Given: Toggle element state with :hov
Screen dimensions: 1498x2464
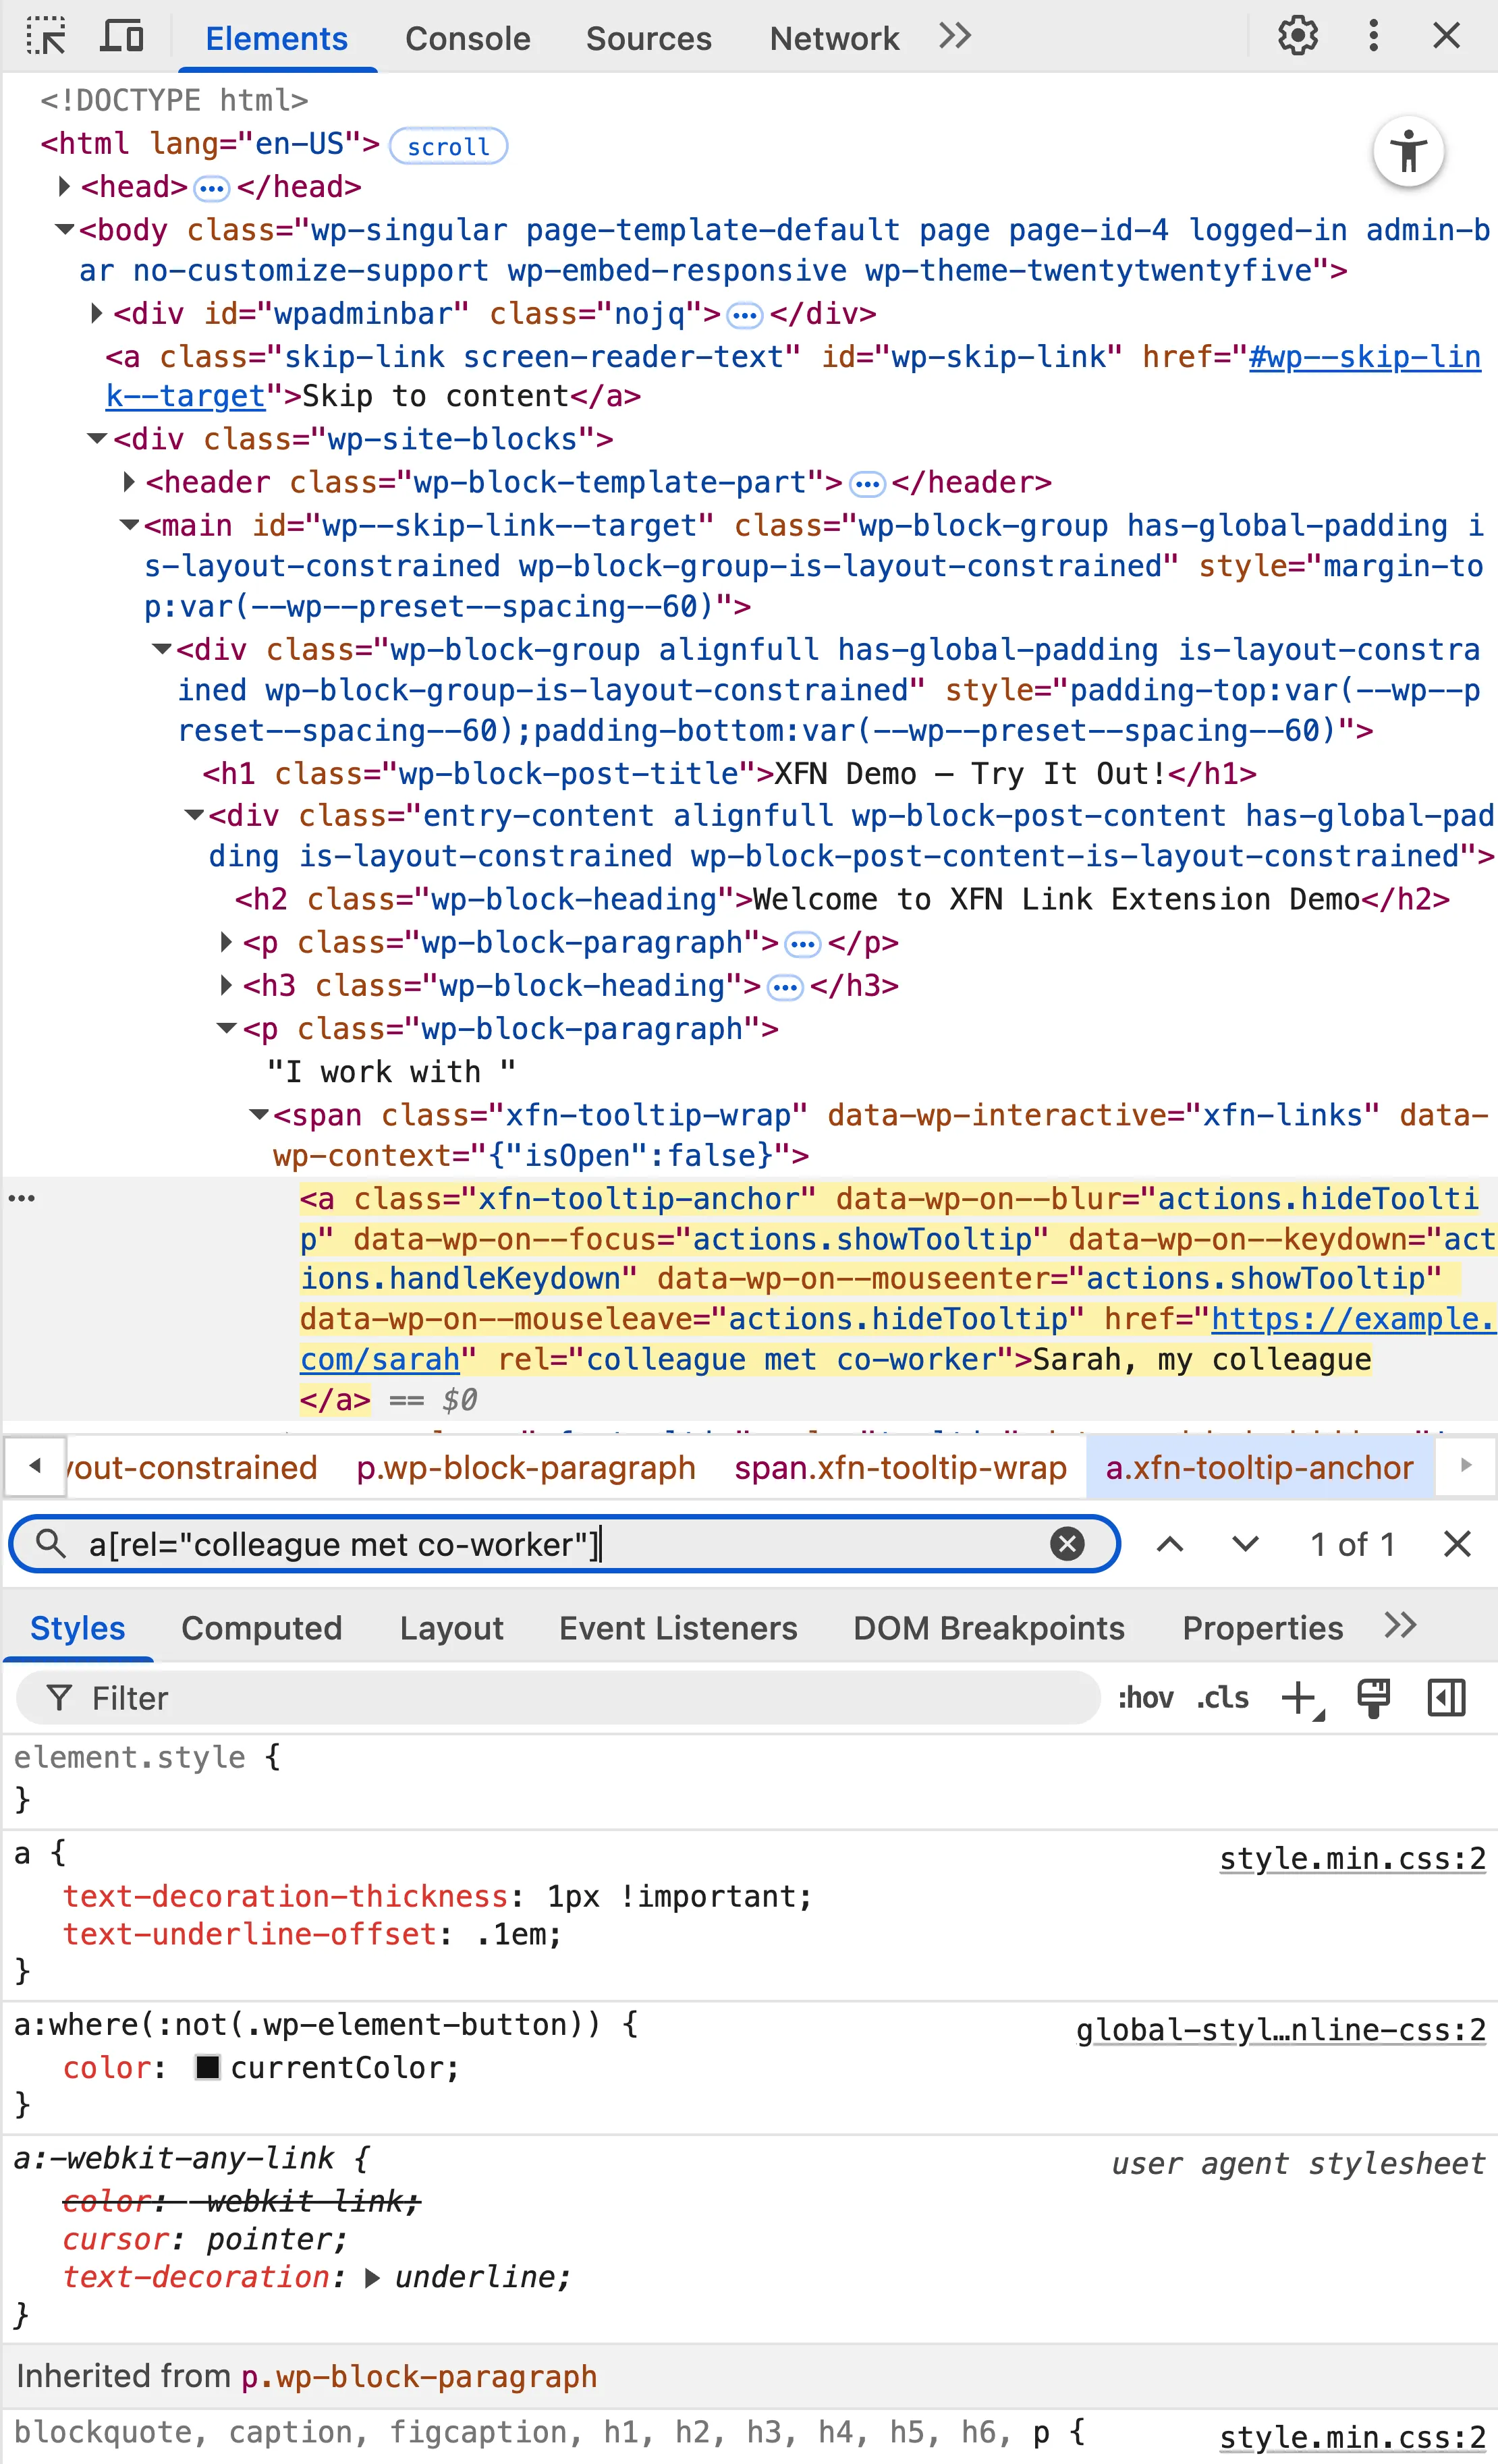Looking at the screenshot, I should [x=1146, y=1698].
